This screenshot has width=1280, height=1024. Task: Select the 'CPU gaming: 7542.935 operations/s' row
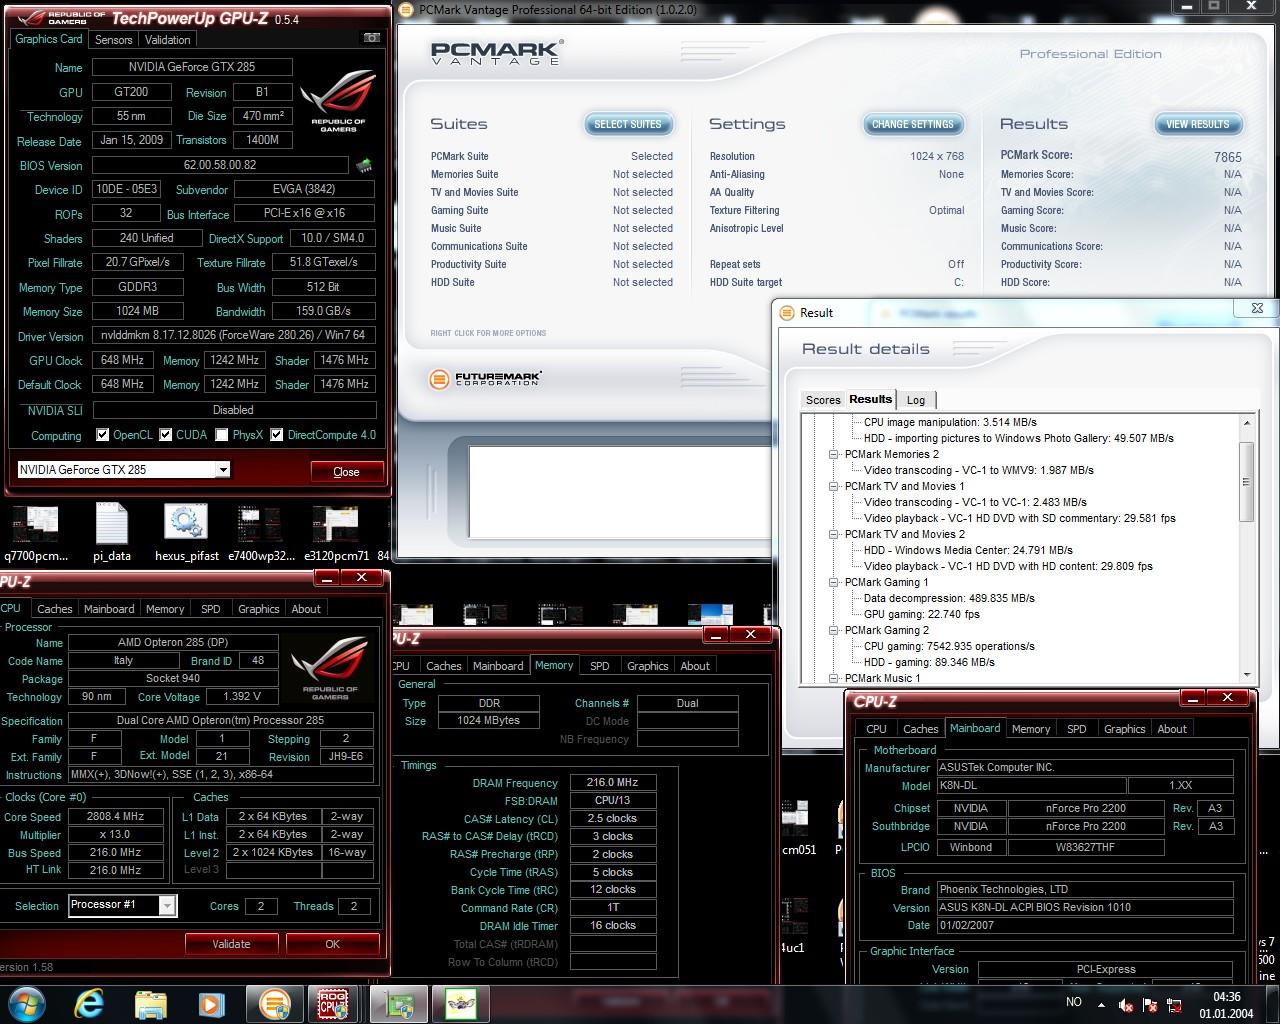point(949,646)
